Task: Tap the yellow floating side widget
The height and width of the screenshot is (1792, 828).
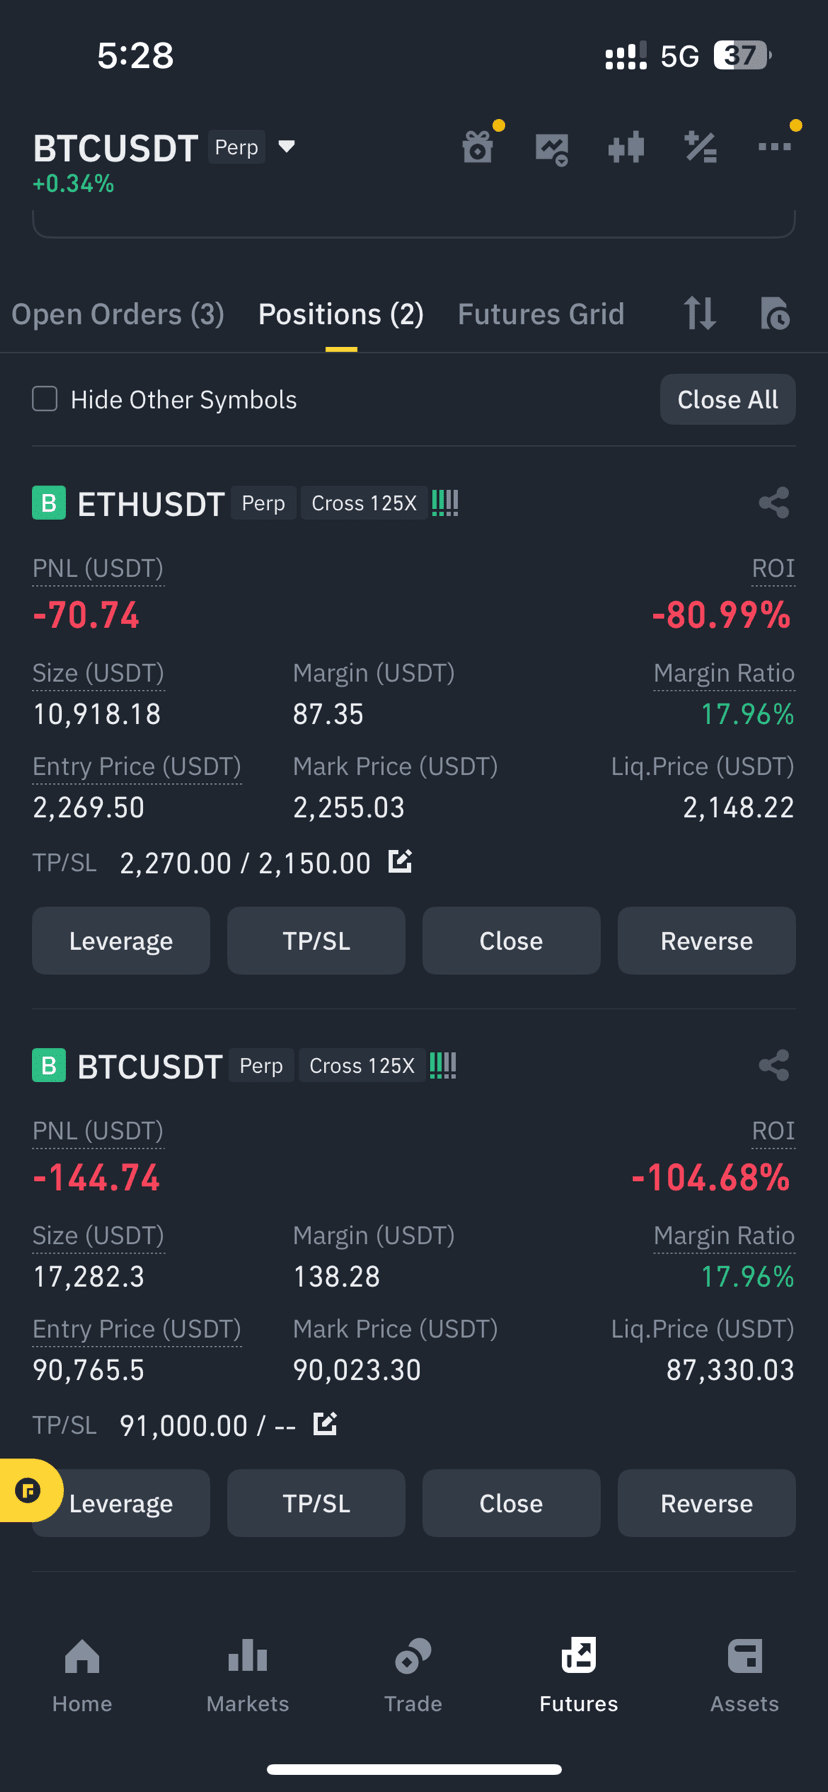Action: [x=30, y=1491]
